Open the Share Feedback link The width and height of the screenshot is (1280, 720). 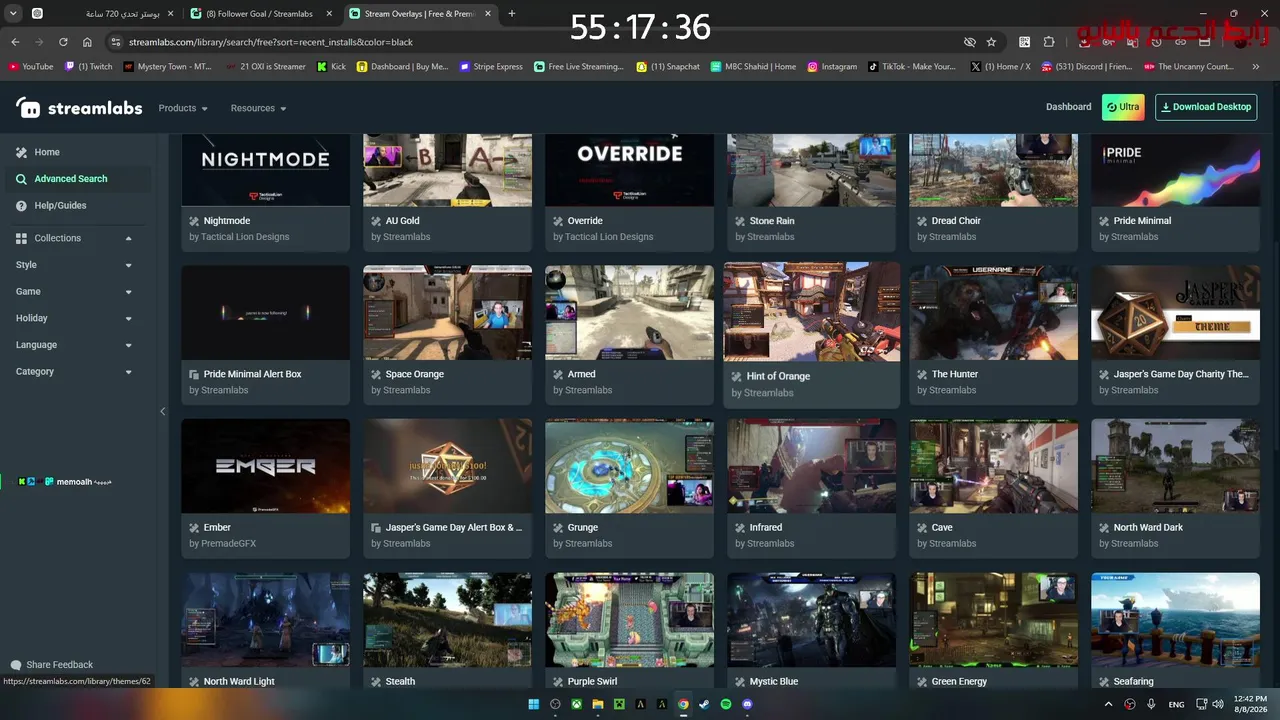click(x=59, y=665)
